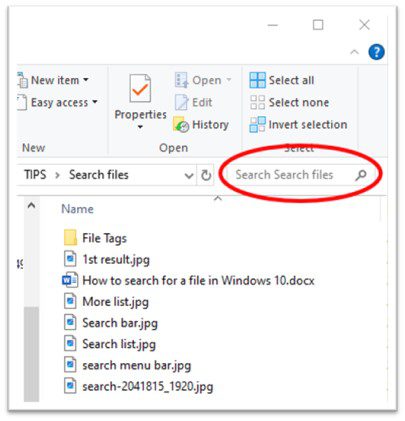Viewport: 405px width, 421px height.
Task: Click the navigation pane scrollbar thumb
Action: tap(31, 354)
